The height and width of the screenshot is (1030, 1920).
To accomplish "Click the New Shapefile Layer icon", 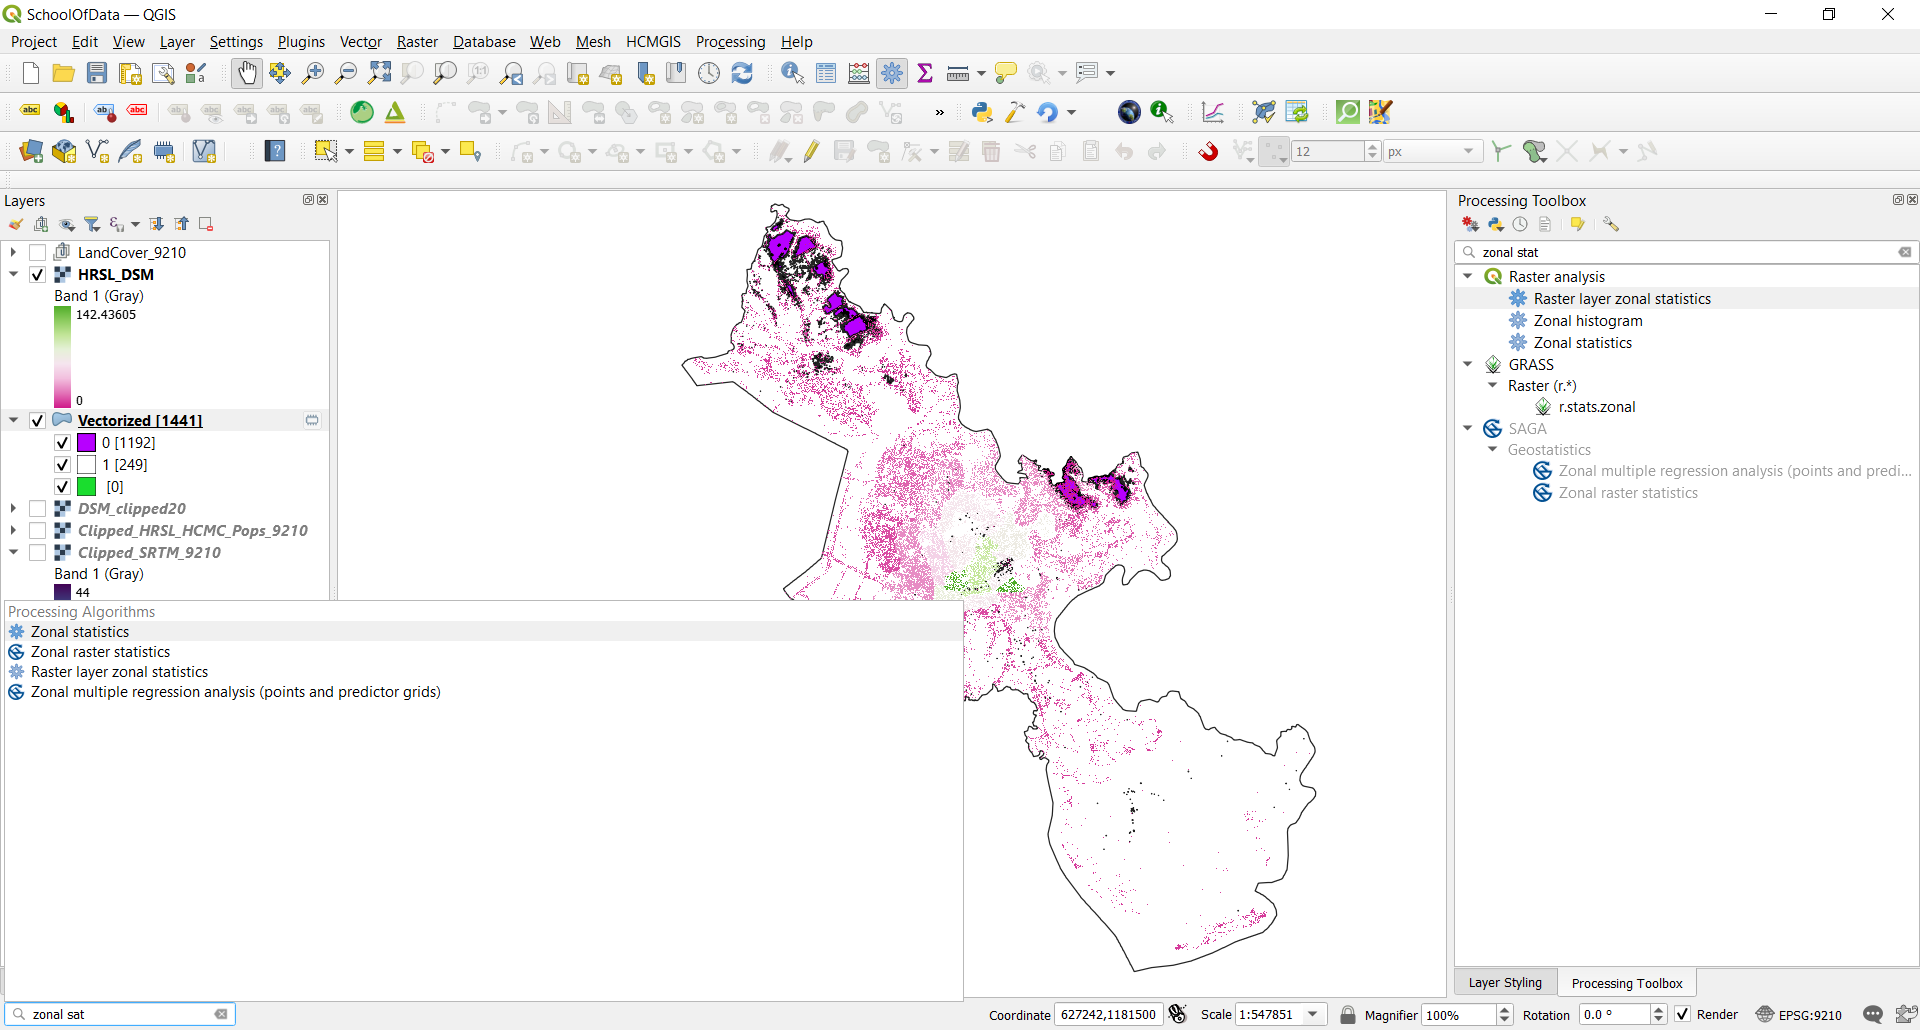I will click(97, 152).
